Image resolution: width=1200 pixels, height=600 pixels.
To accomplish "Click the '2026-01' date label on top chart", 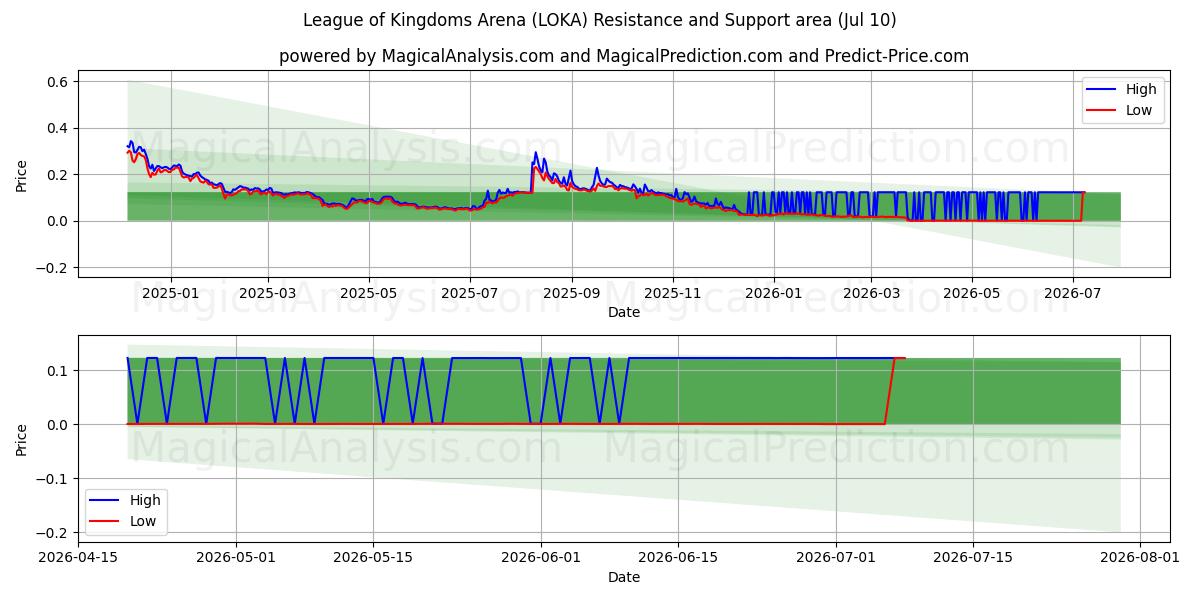I will click(774, 293).
